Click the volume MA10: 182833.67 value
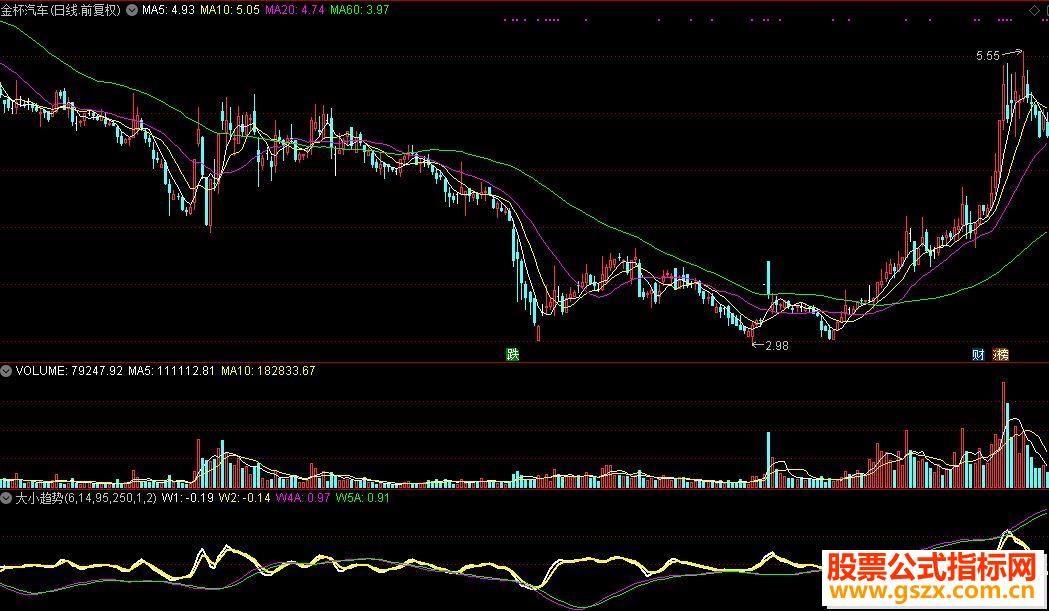1049x611 pixels. [268, 370]
